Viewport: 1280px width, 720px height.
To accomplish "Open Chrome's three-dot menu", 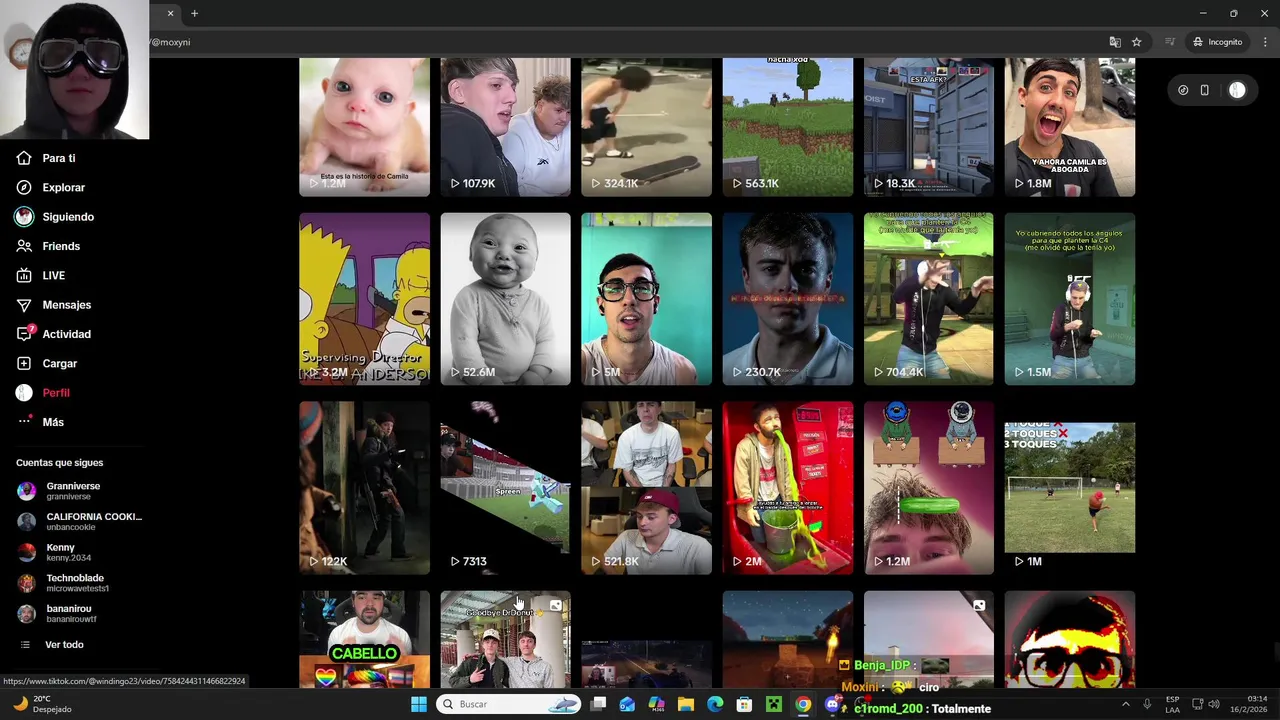I will pos(1265,42).
